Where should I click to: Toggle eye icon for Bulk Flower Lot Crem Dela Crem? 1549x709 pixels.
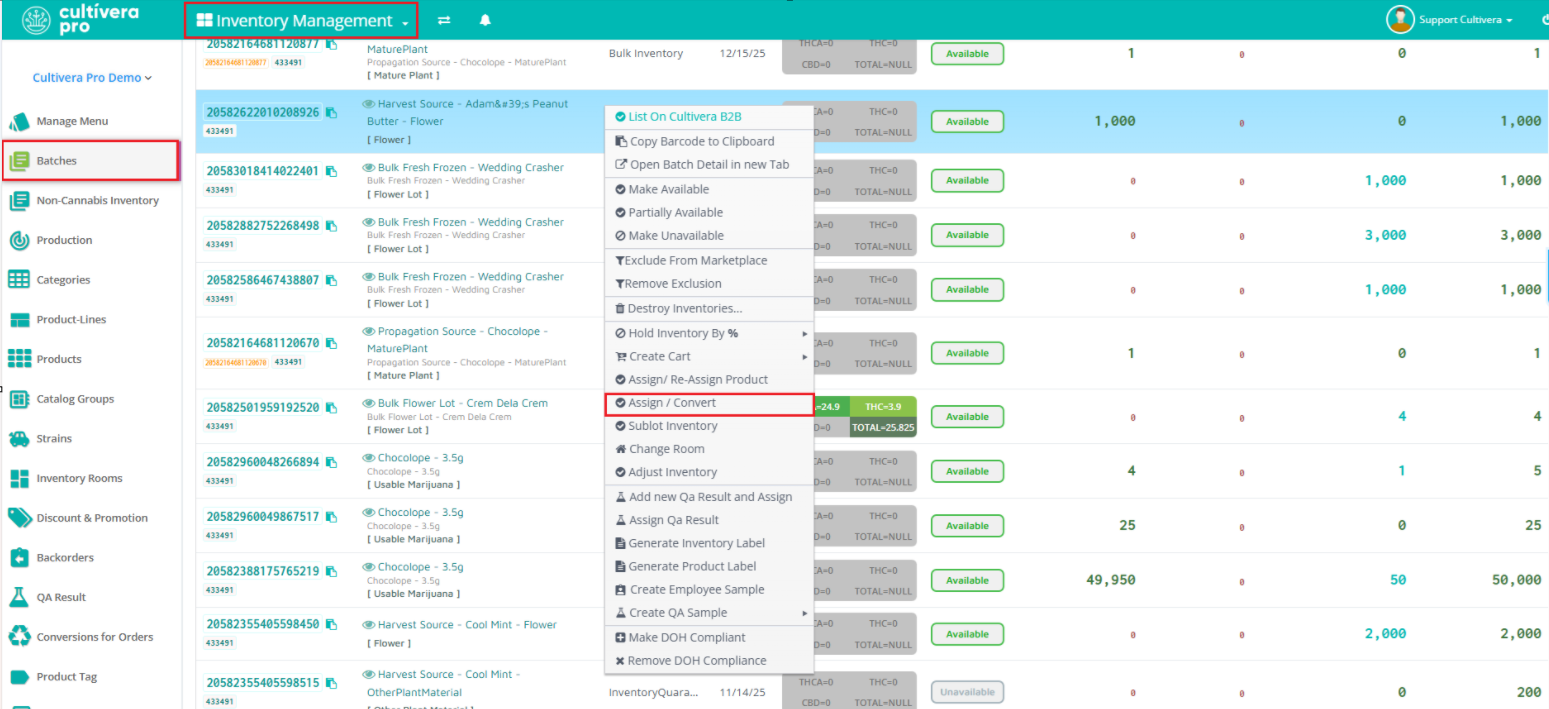point(369,404)
